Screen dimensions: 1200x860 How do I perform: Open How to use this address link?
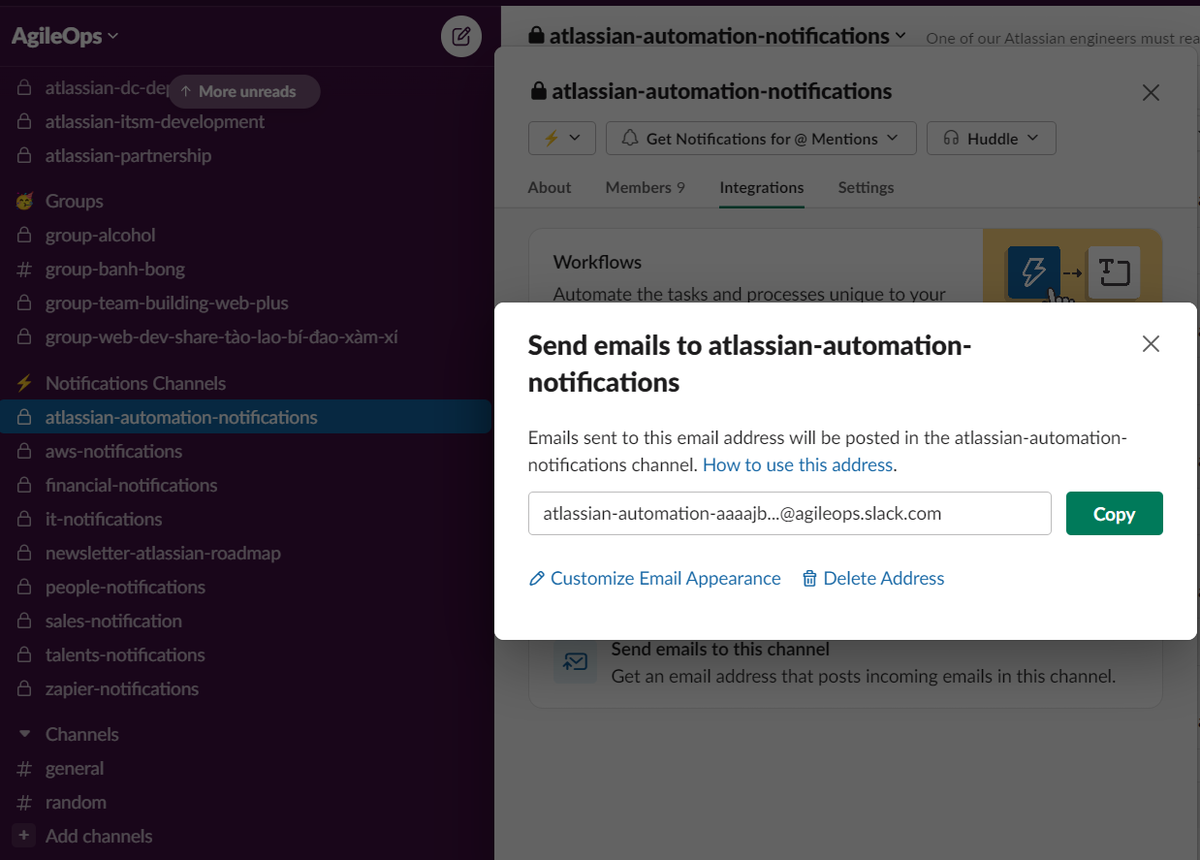point(798,465)
